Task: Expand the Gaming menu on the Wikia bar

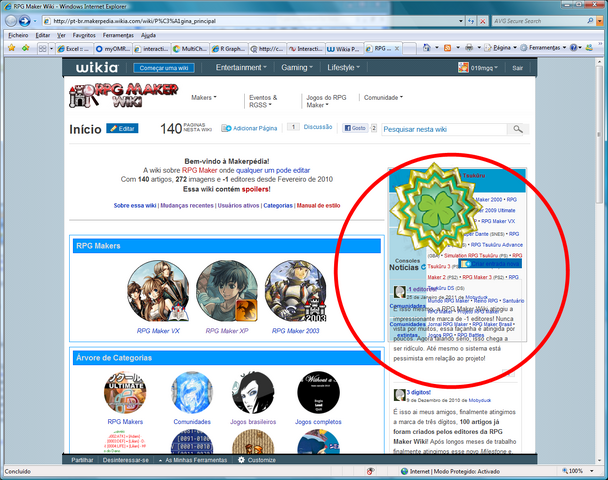Action: click(x=297, y=67)
